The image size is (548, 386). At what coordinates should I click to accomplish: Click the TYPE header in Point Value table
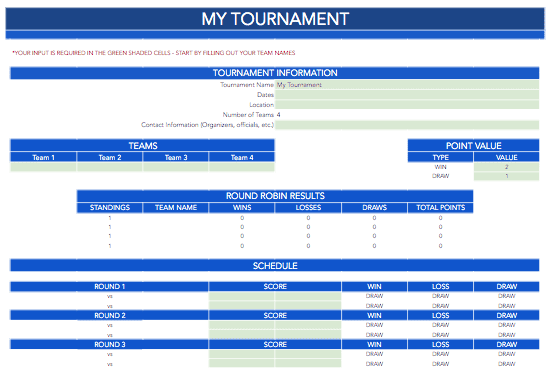(440, 158)
